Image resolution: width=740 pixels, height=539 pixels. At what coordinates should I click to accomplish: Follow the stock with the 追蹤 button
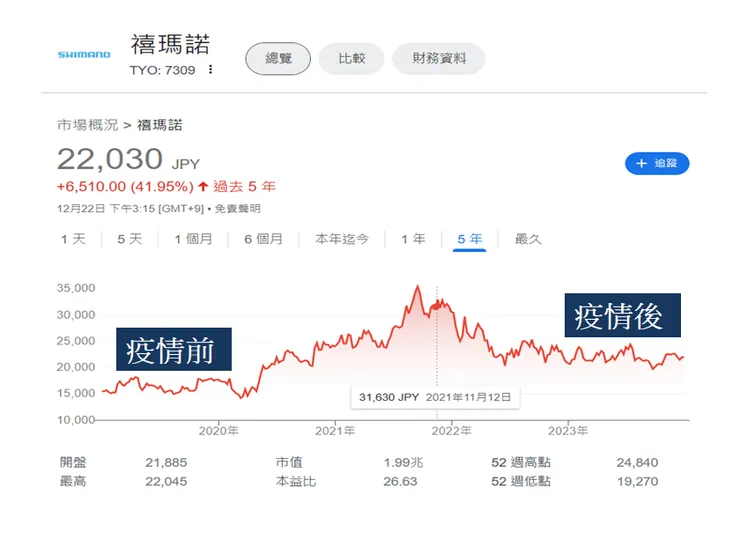click(x=657, y=163)
